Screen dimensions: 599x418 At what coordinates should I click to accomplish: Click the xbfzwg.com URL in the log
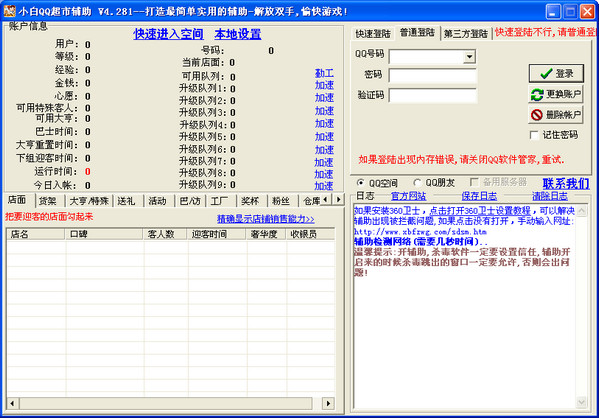pos(420,232)
